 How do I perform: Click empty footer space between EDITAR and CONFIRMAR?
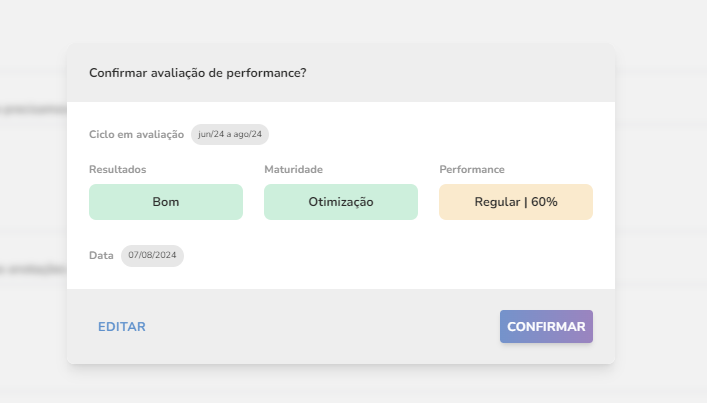click(x=320, y=326)
